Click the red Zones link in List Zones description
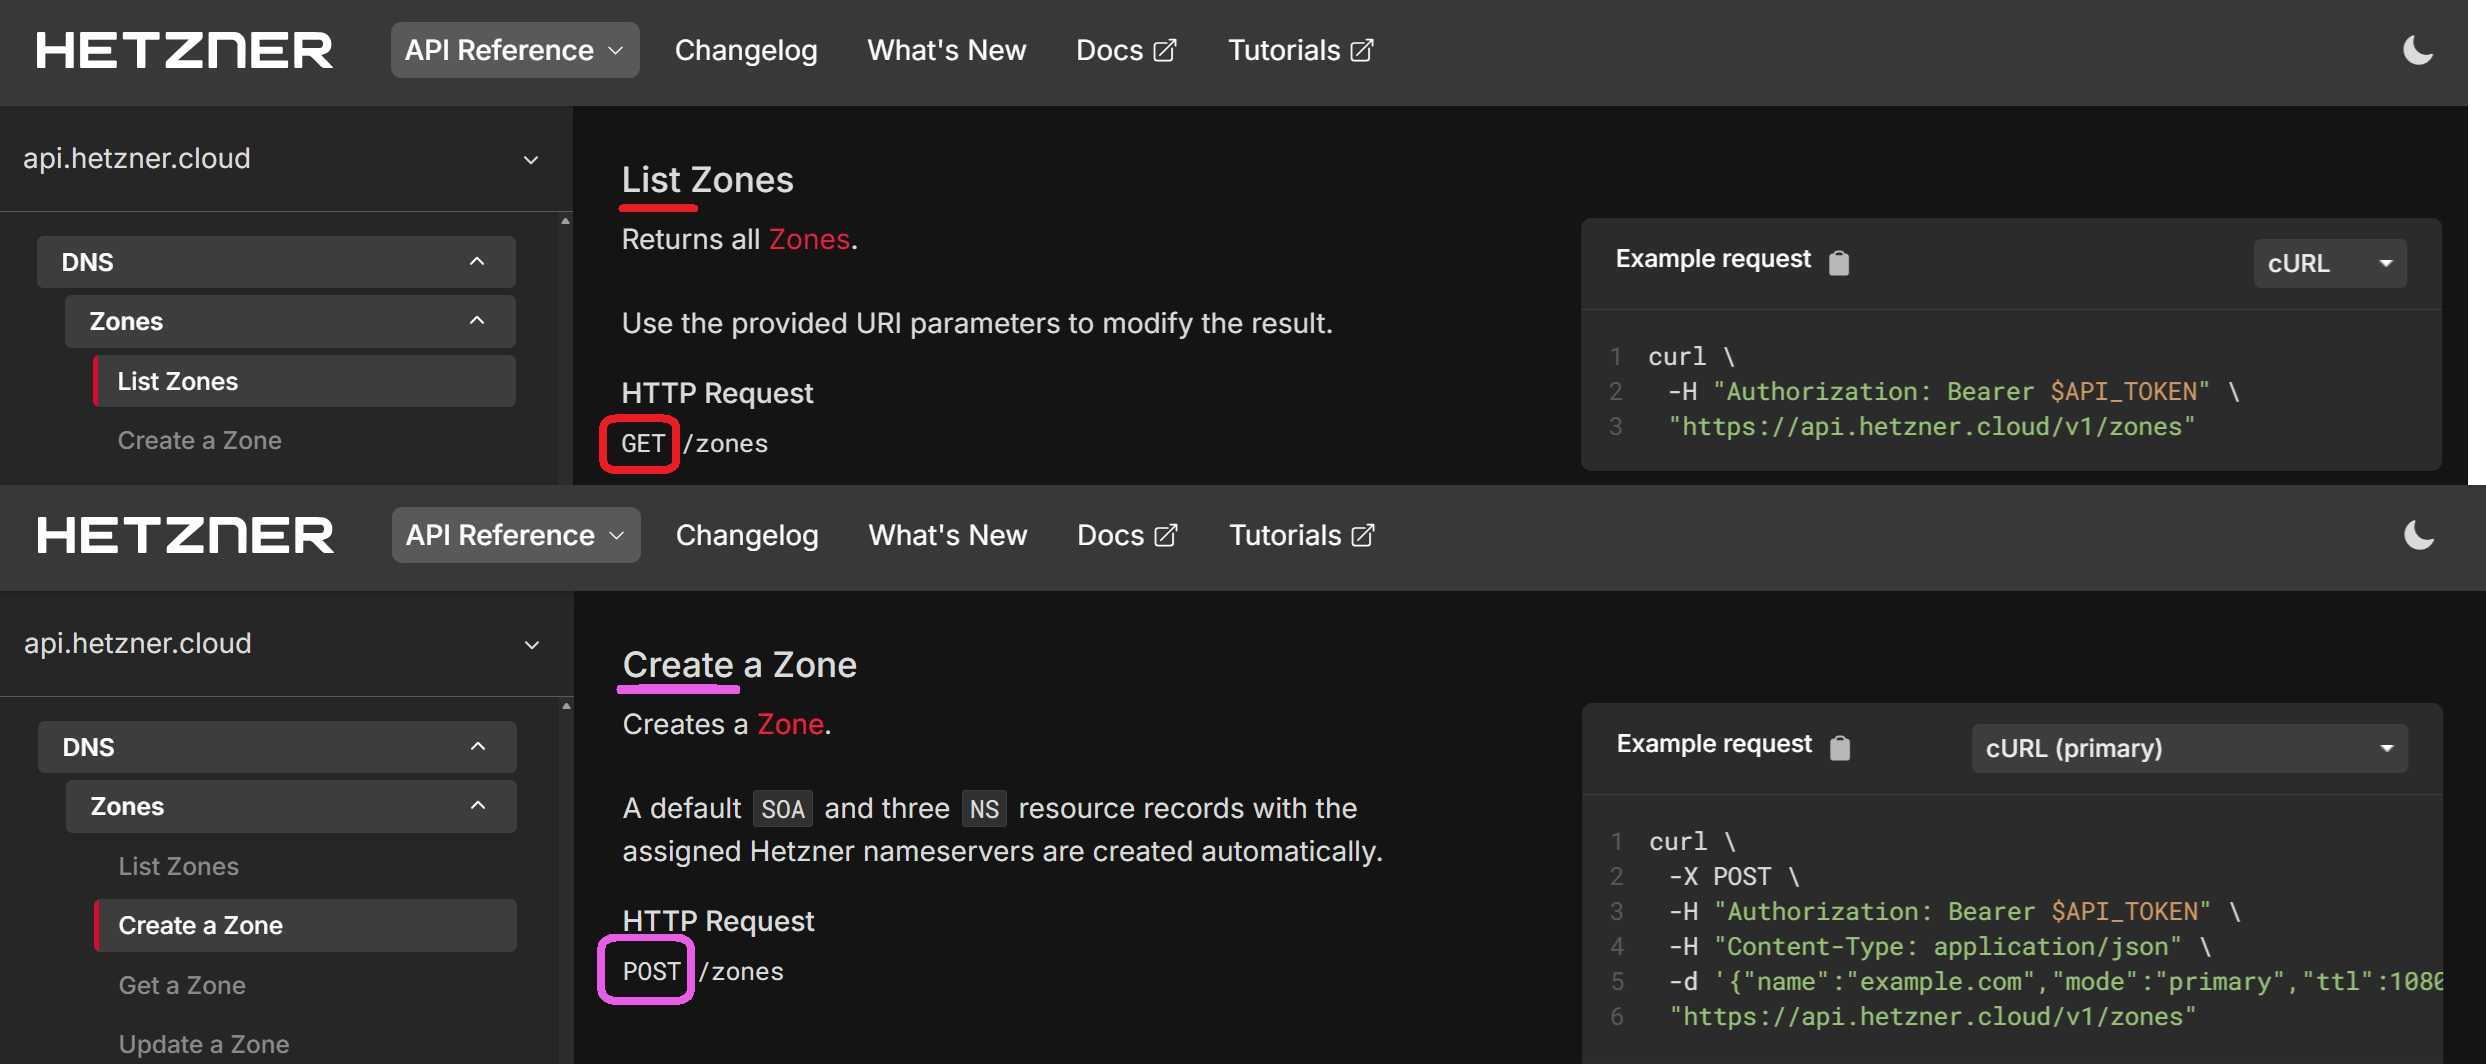Viewport: 2486px width, 1064px height. [x=808, y=239]
